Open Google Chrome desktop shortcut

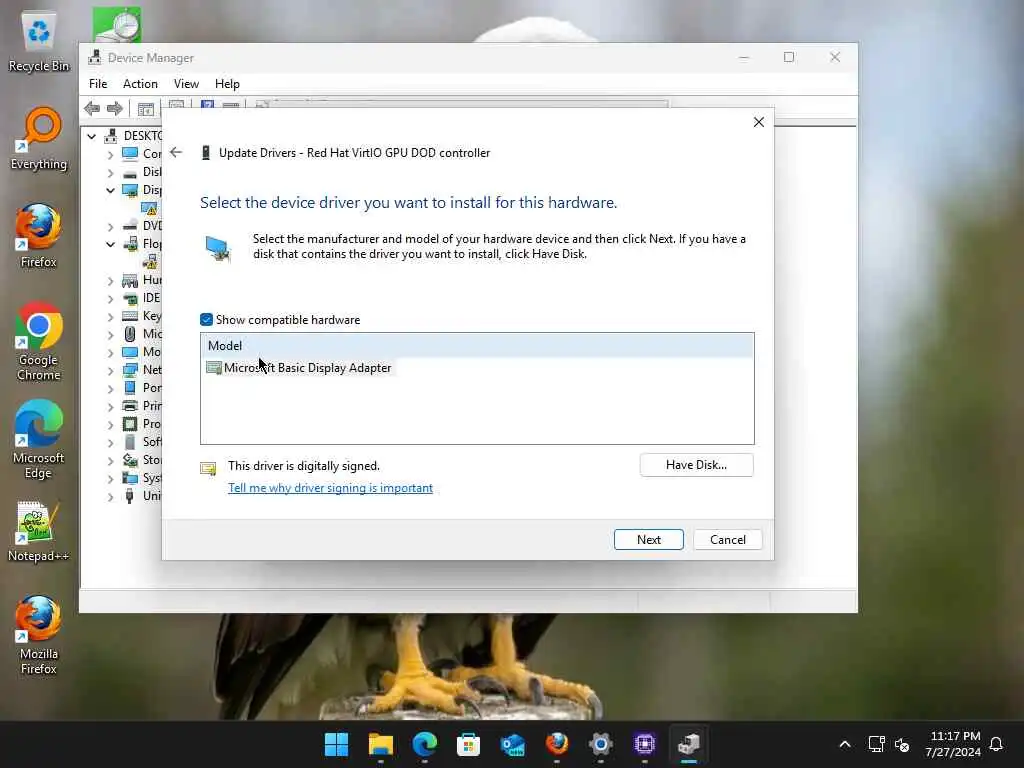coord(39,342)
